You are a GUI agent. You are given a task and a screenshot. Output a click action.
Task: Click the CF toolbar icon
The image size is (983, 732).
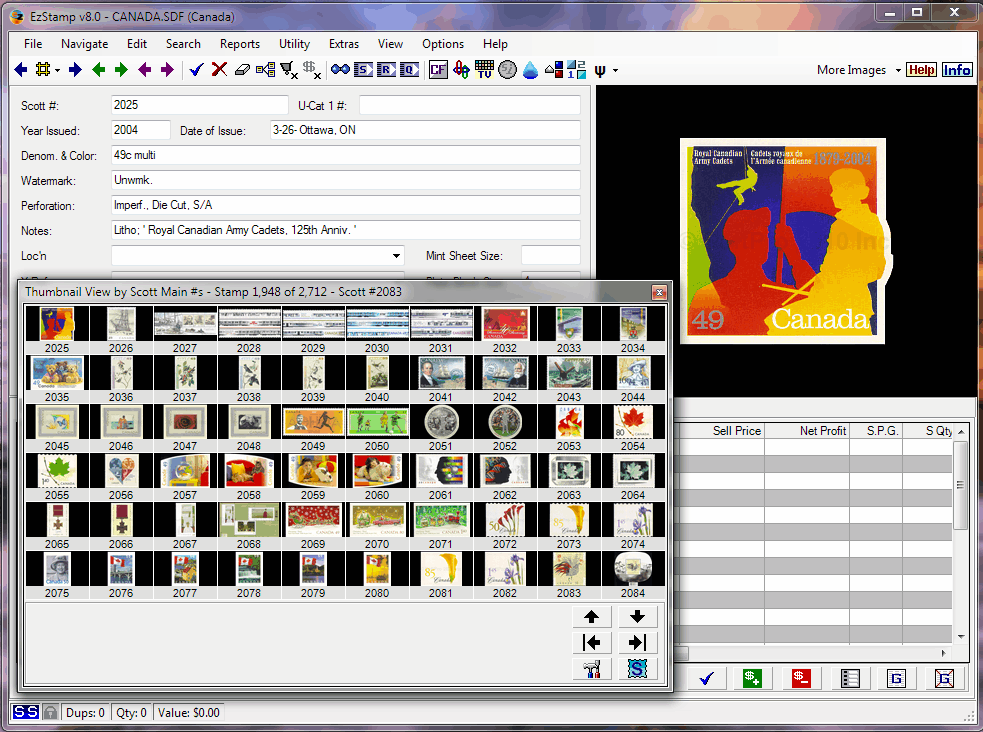(x=438, y=70)
